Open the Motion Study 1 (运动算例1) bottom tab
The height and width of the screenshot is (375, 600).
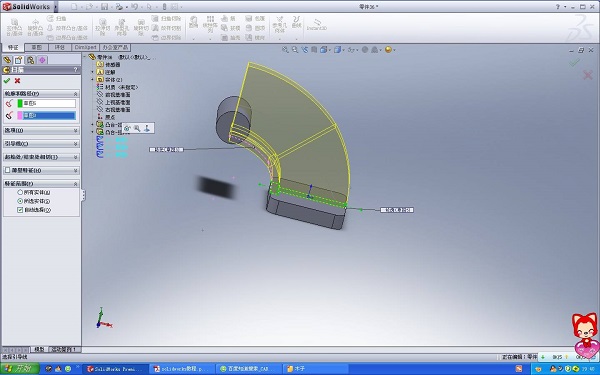(x=65, y=349)
